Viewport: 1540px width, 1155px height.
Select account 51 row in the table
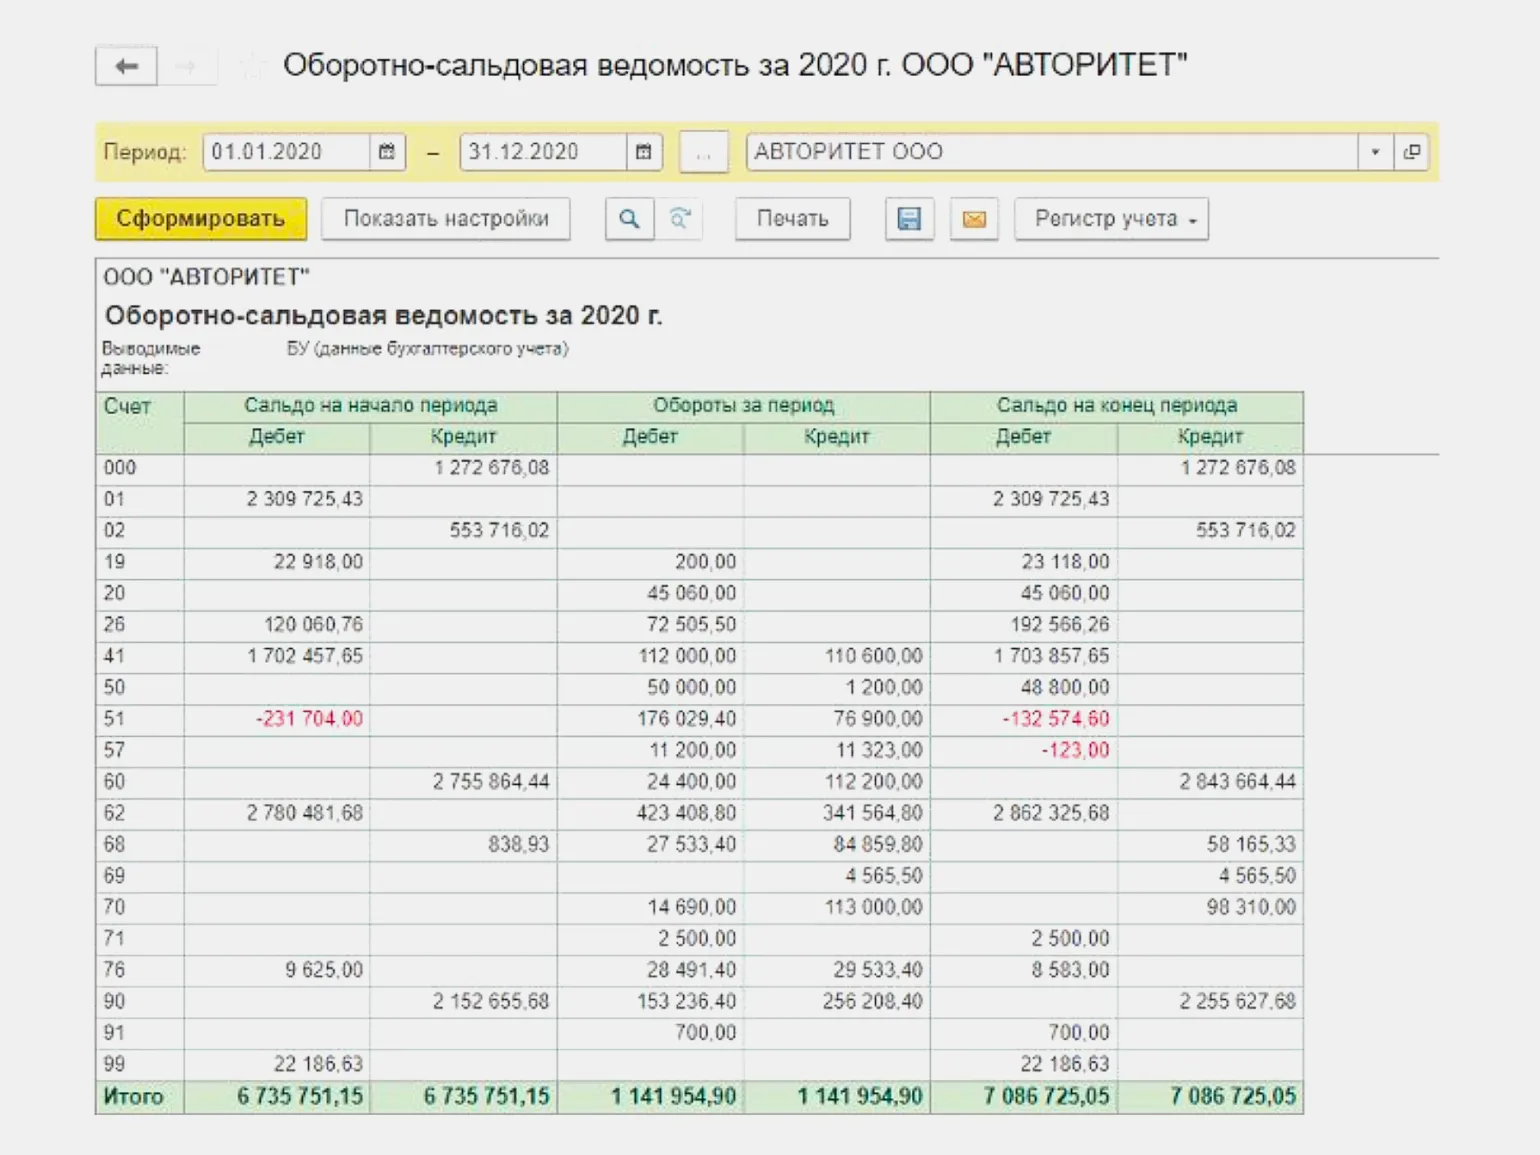tap(115, 719)
